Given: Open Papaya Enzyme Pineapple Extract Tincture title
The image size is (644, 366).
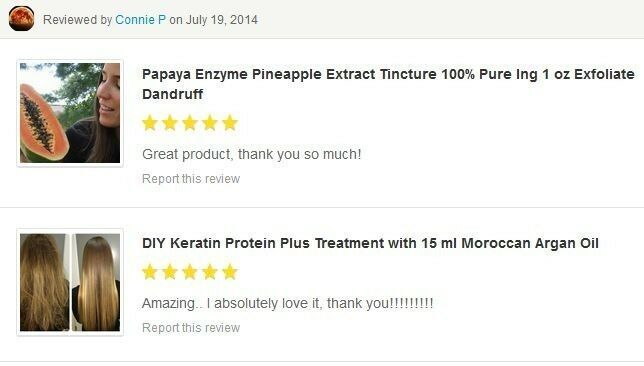Looking at the screenshot, I should [x=388, y=84].
